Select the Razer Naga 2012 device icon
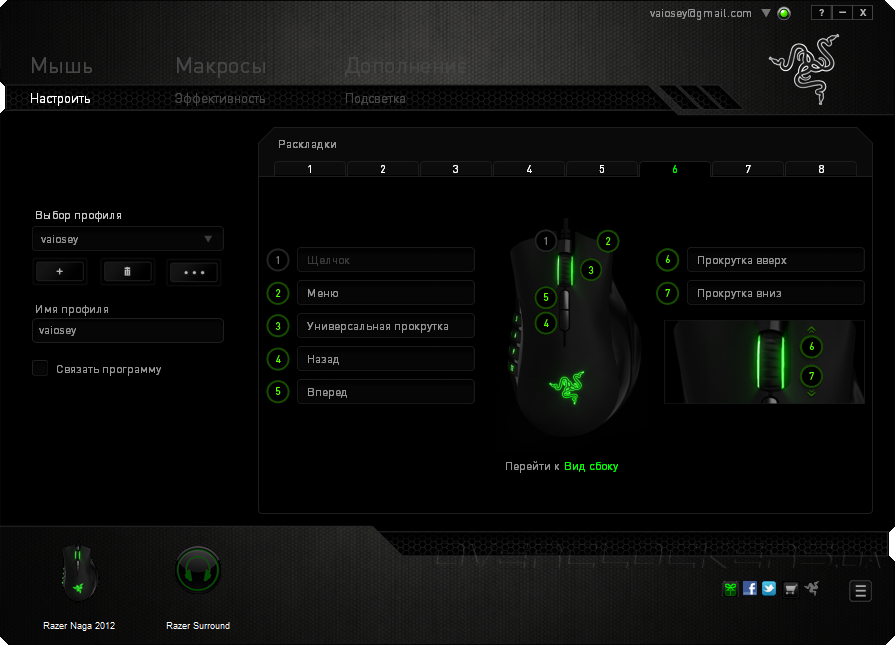896x646 pixels. coord(79,573)
